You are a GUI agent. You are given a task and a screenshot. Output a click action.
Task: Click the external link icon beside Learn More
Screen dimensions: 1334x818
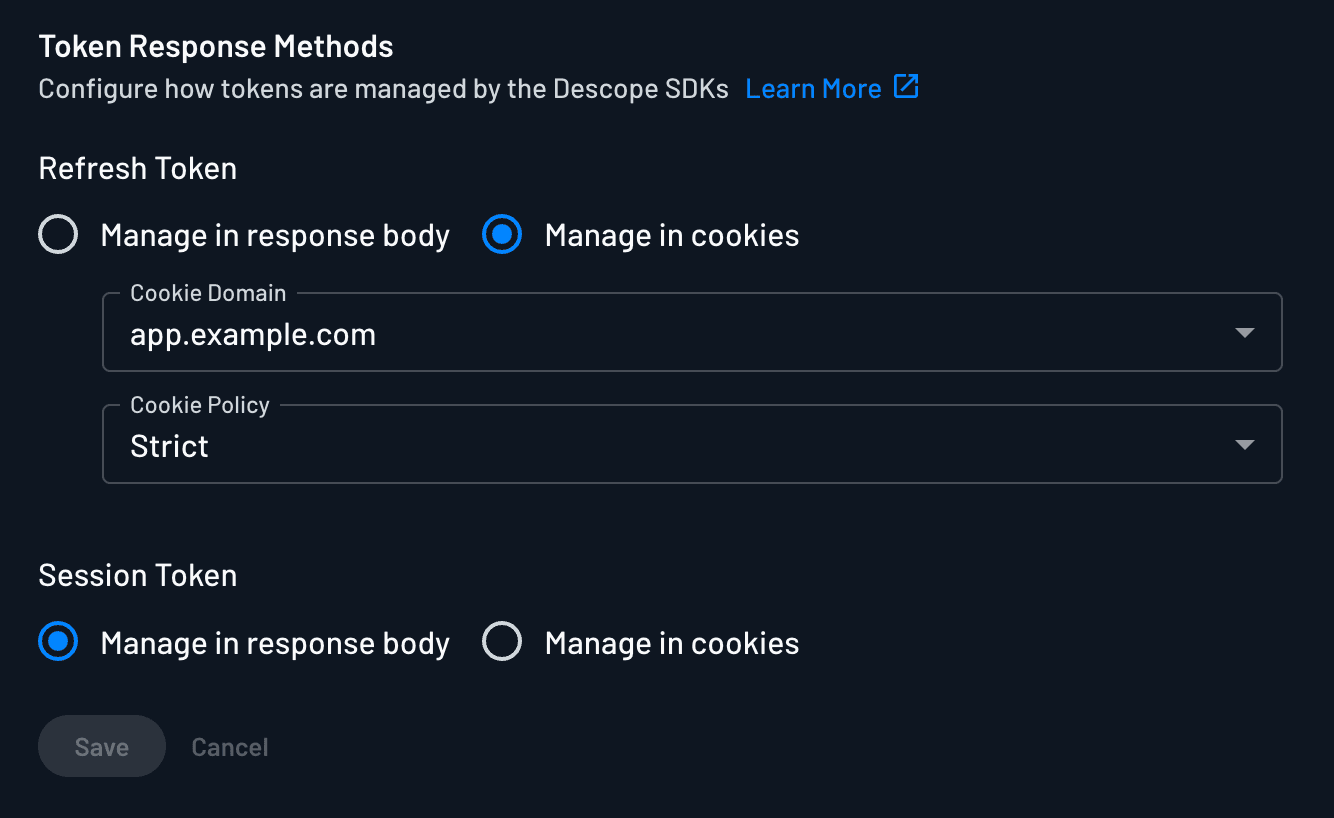pyautogui.click(x=906, y=88)
